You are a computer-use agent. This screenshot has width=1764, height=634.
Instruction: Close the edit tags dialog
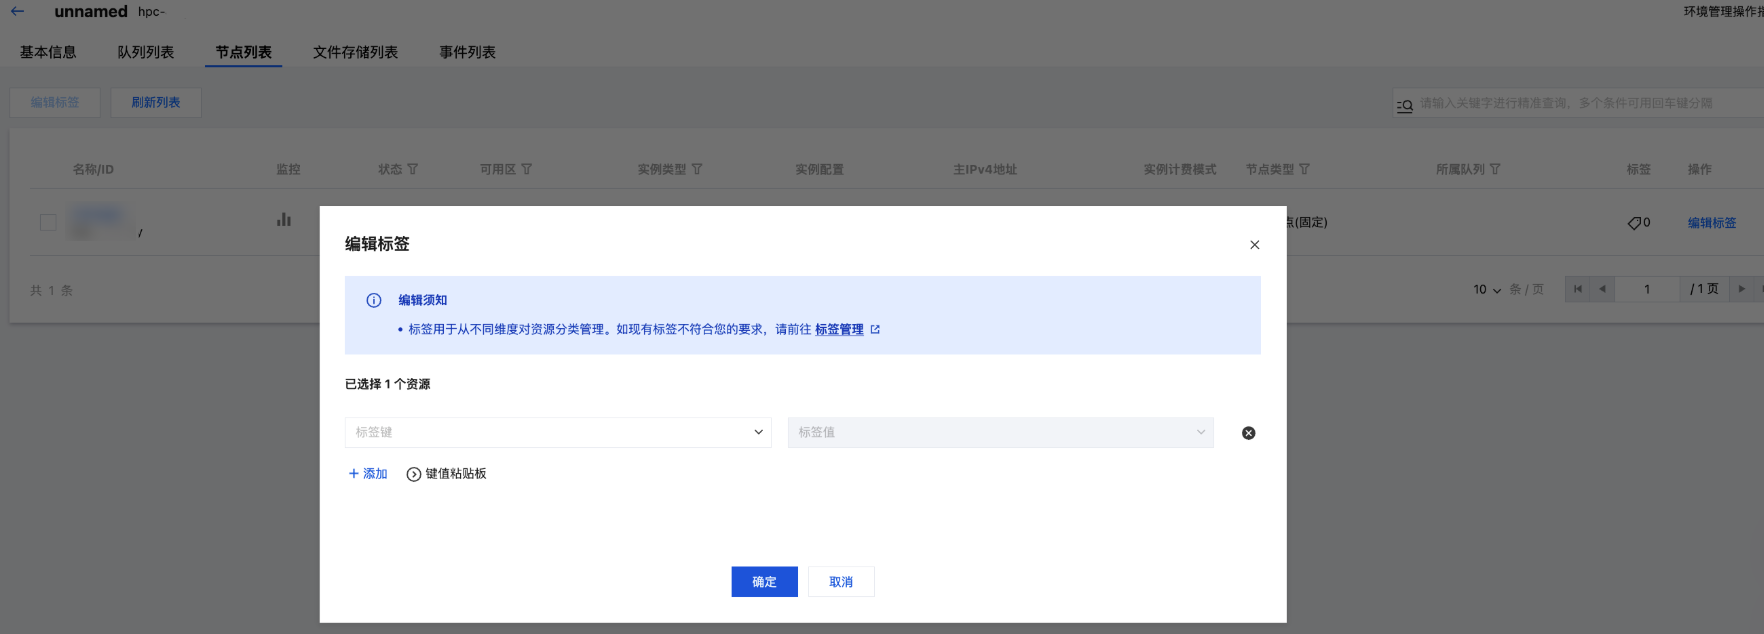(1254, 245)
